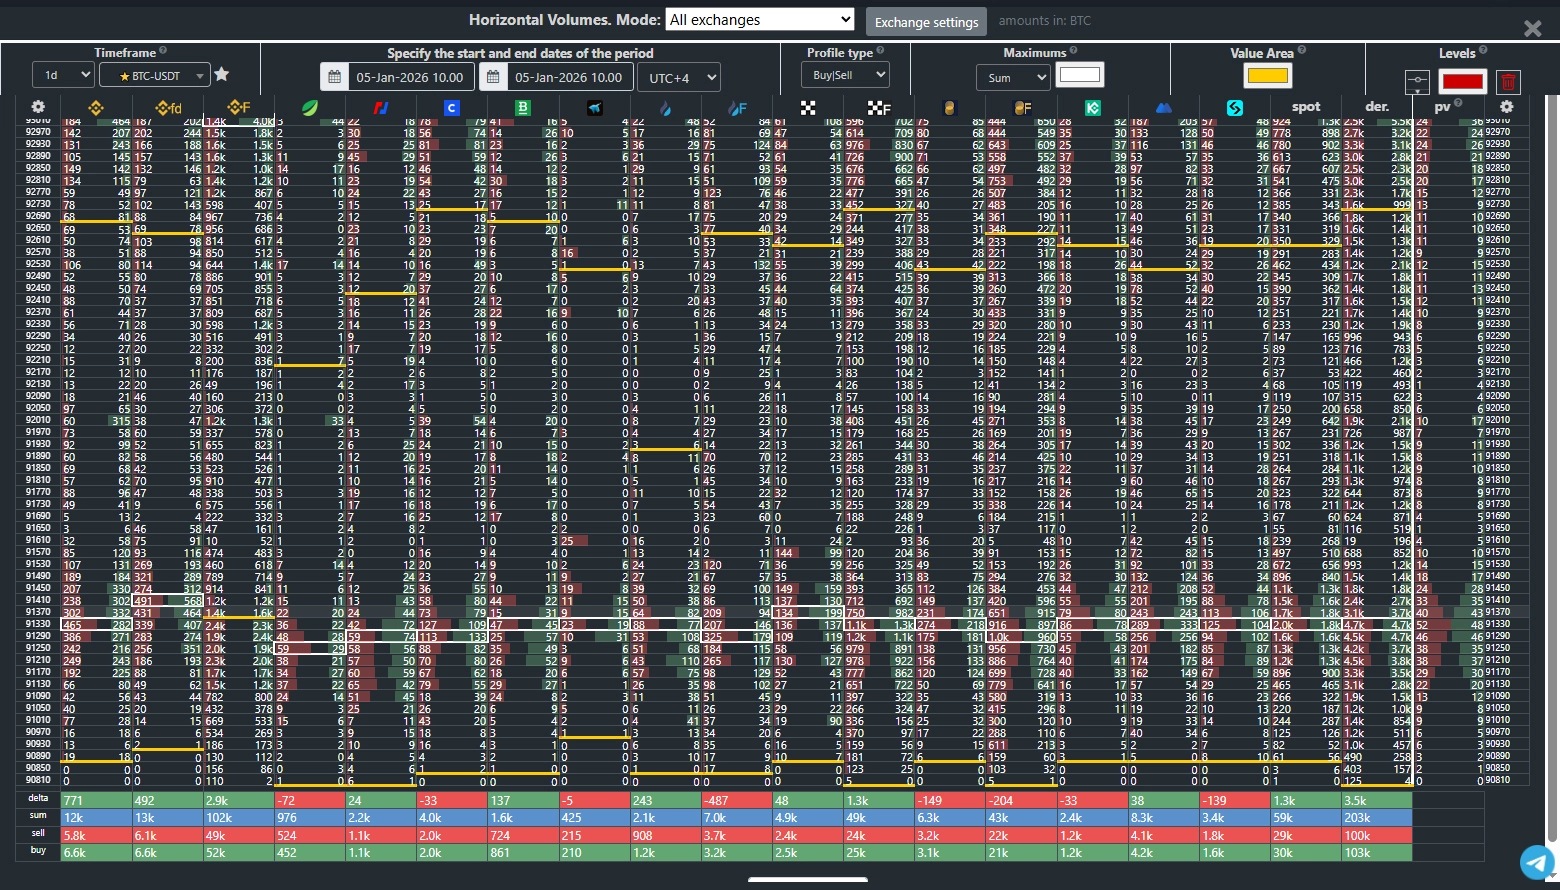Expand the 1d timeframe dropdown

(63, 76)
